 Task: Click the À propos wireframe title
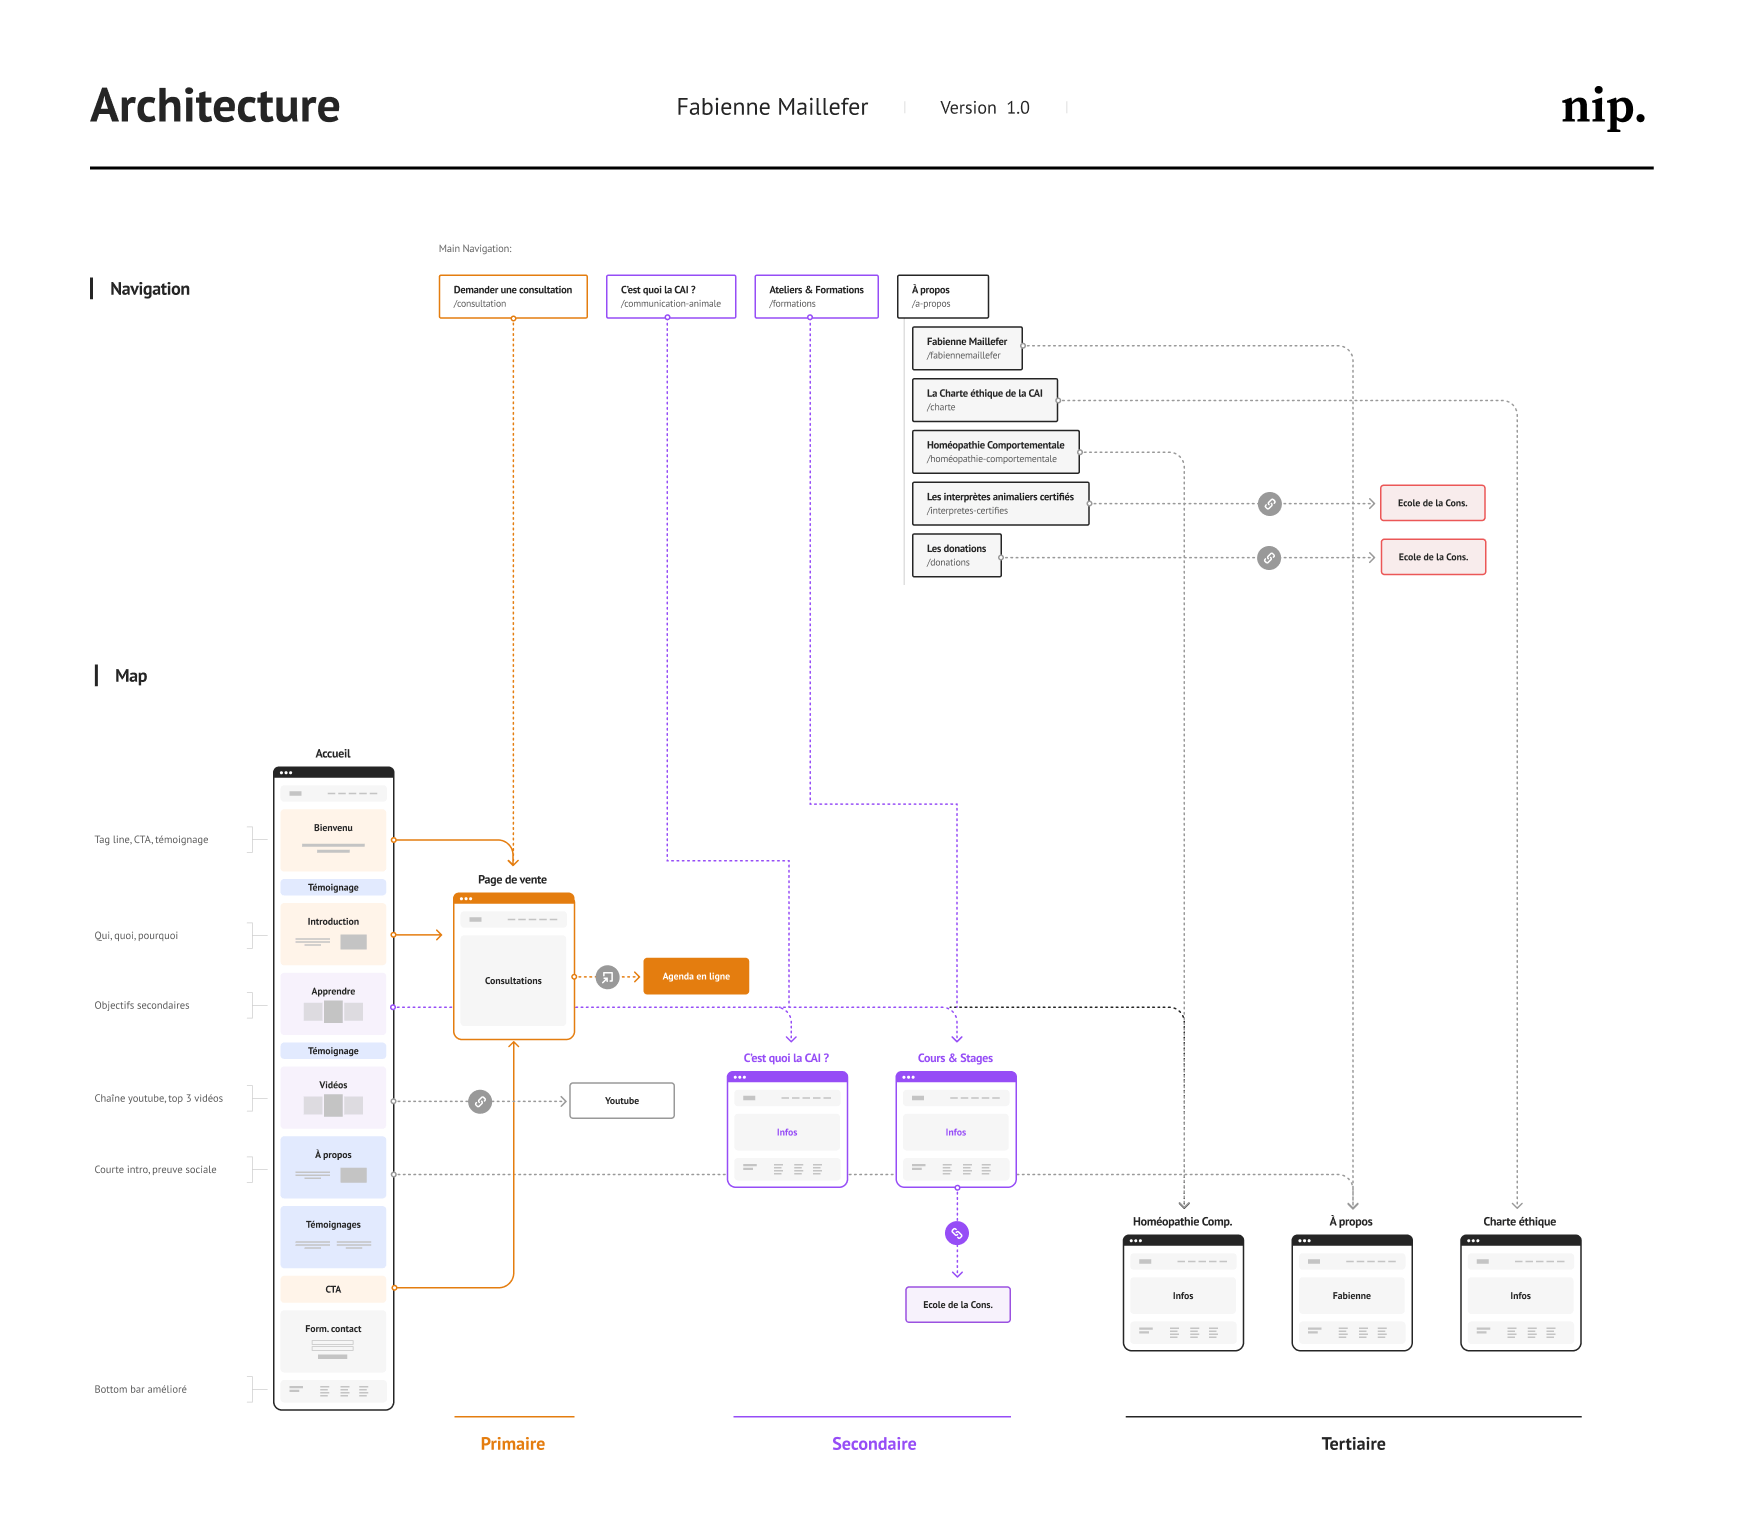[x=1351, y=1222]
